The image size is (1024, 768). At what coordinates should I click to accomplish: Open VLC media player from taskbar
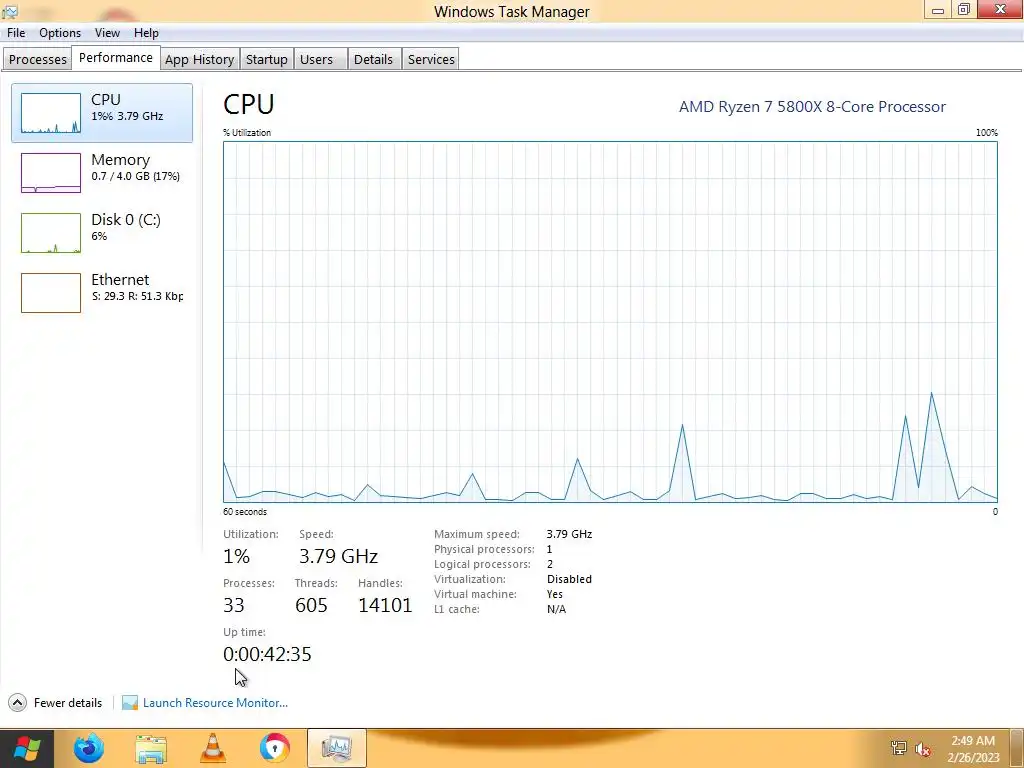pos(213,748)
